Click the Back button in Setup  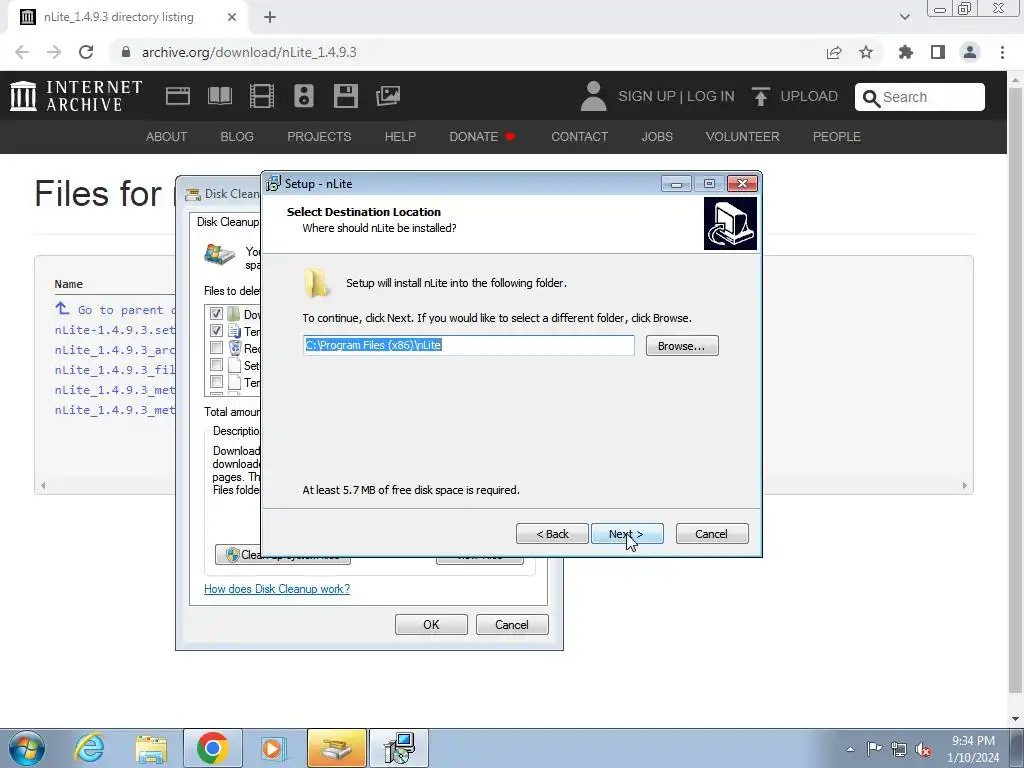(x=552, y=534)
